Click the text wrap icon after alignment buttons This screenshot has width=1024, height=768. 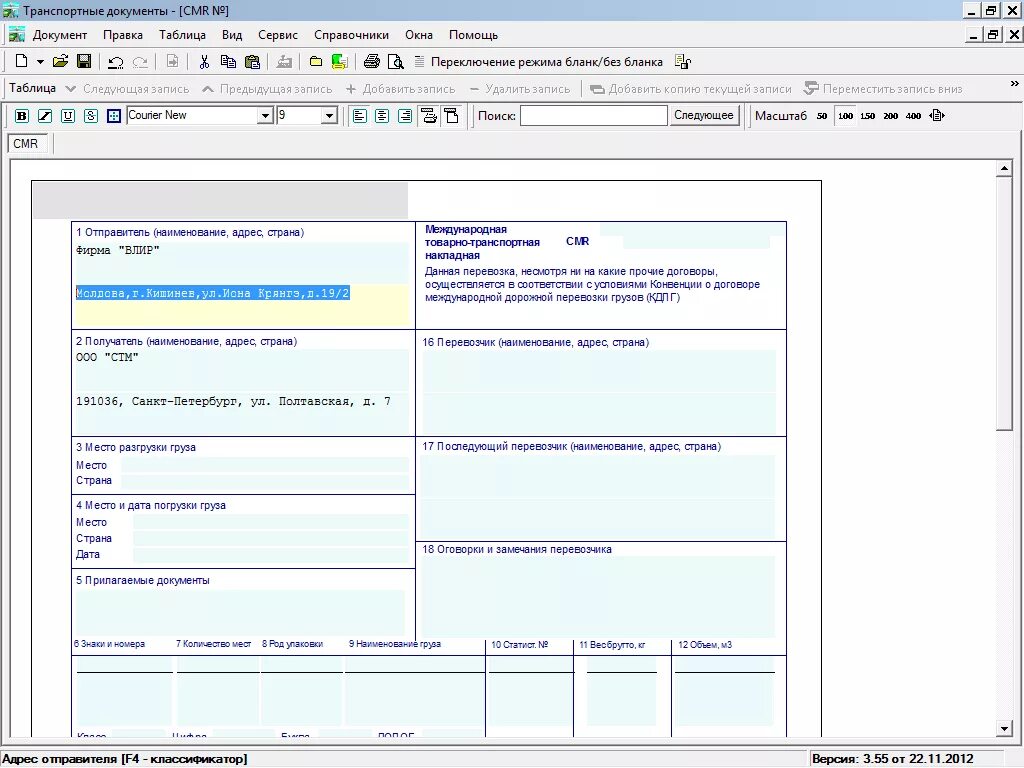pyautogui.click(x=429, y=116)
